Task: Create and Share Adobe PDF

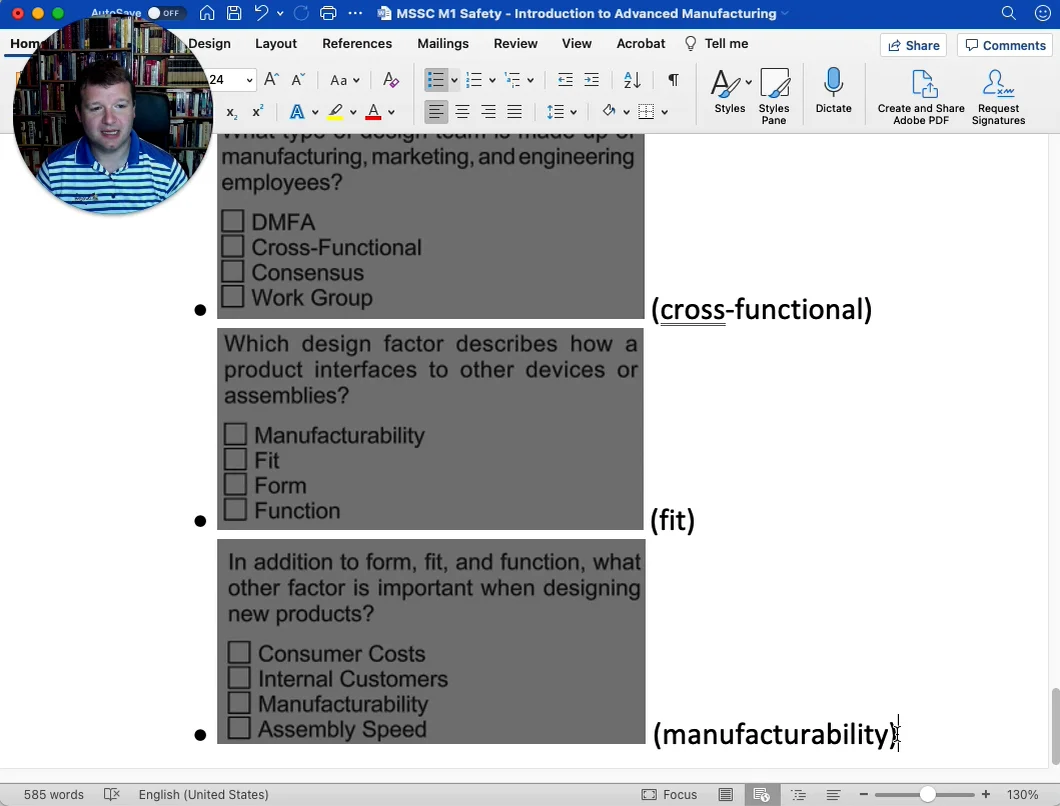Action: (921, 96)
